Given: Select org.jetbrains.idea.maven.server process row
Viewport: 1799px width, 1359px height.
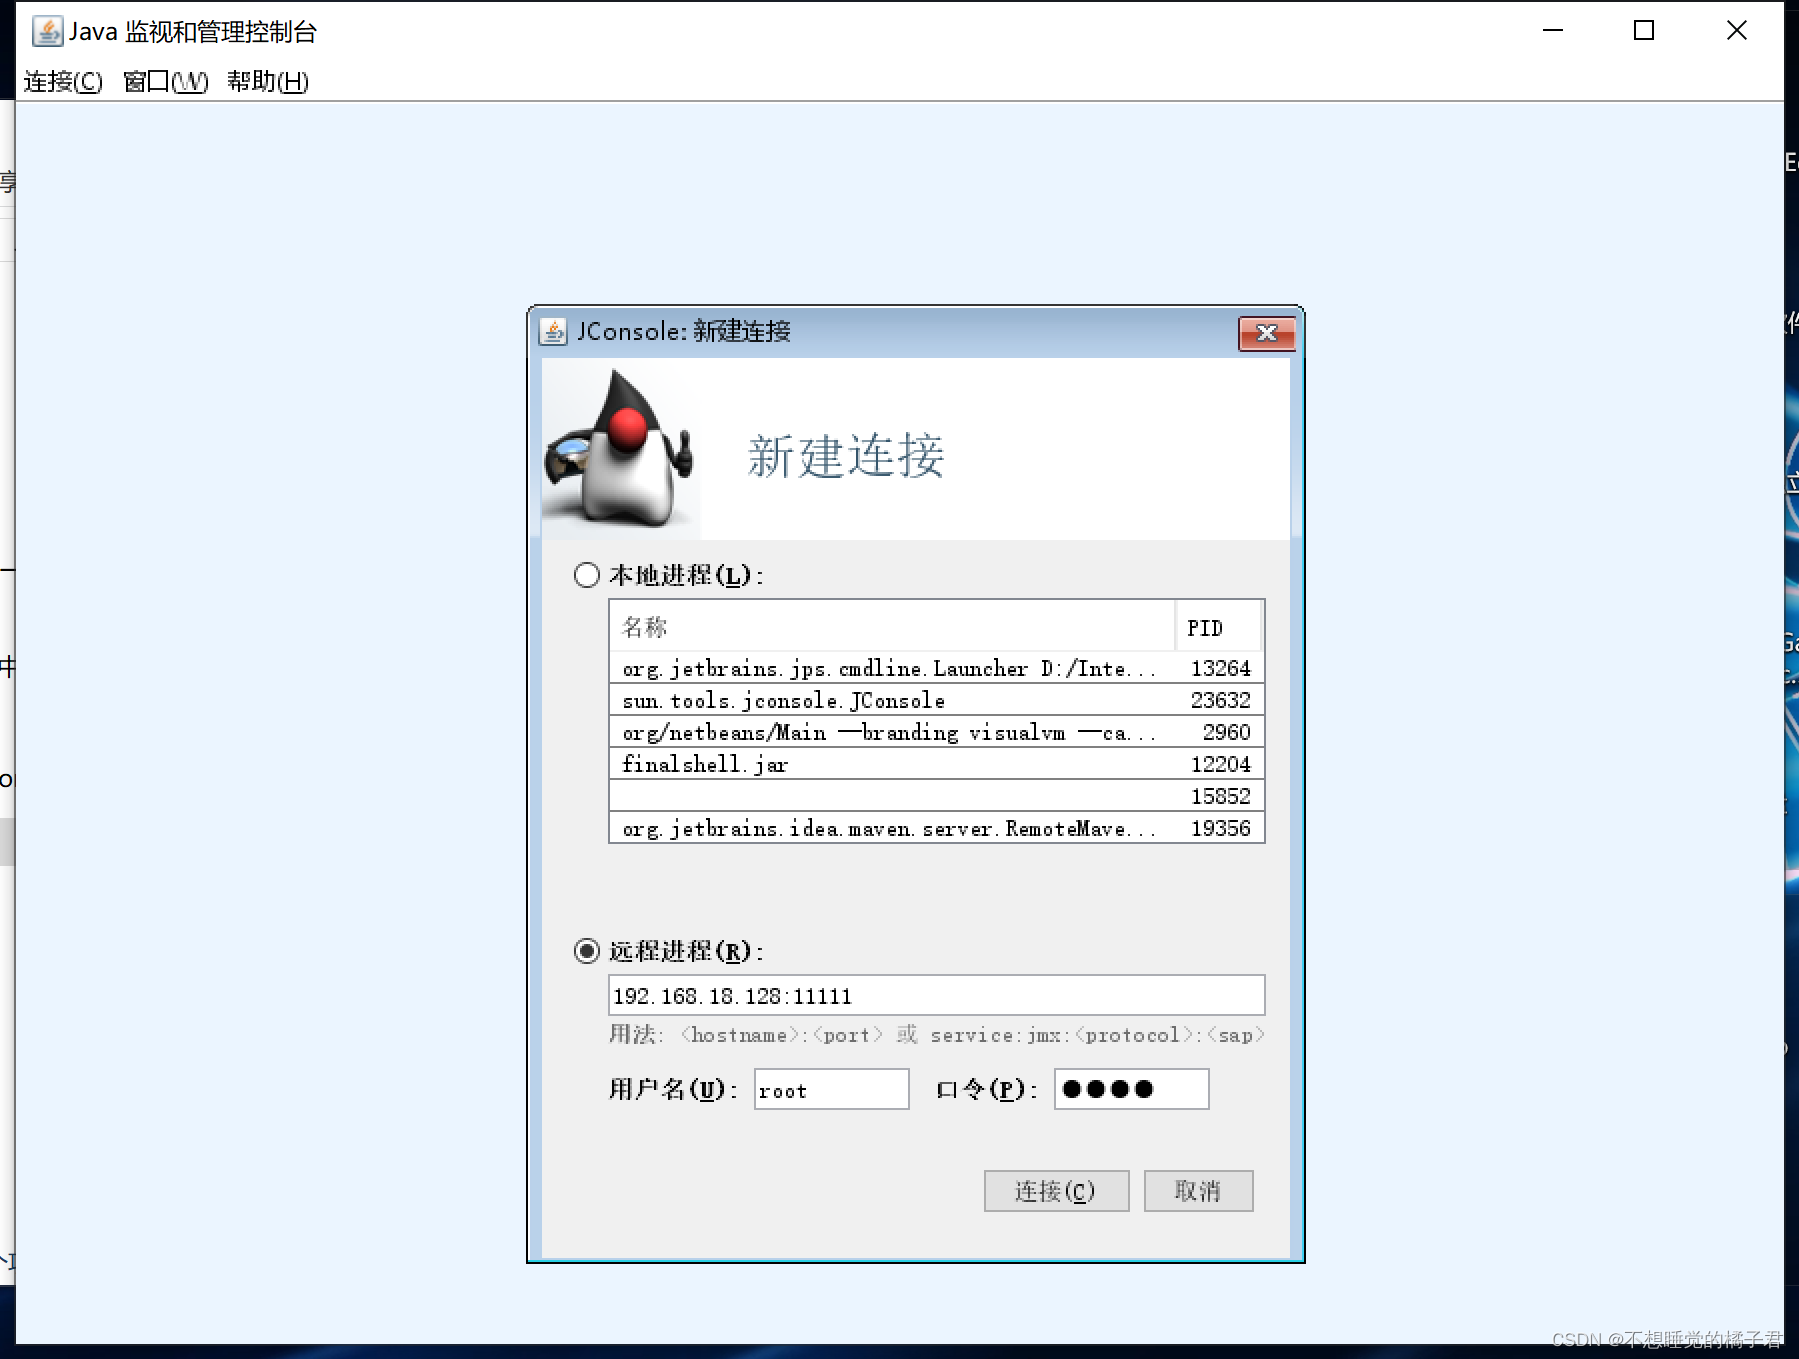Looking at the screenshot, I should pyautogui.click(x=936, y=828).
